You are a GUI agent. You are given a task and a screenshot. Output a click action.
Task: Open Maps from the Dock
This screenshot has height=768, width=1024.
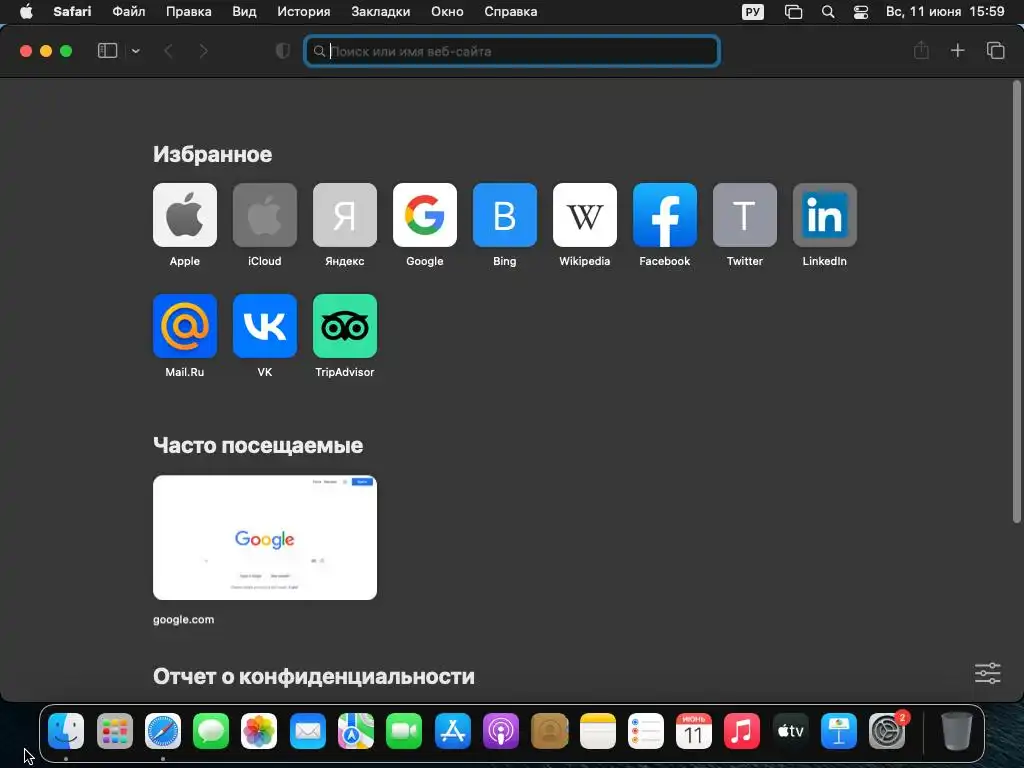click(356, 731)
